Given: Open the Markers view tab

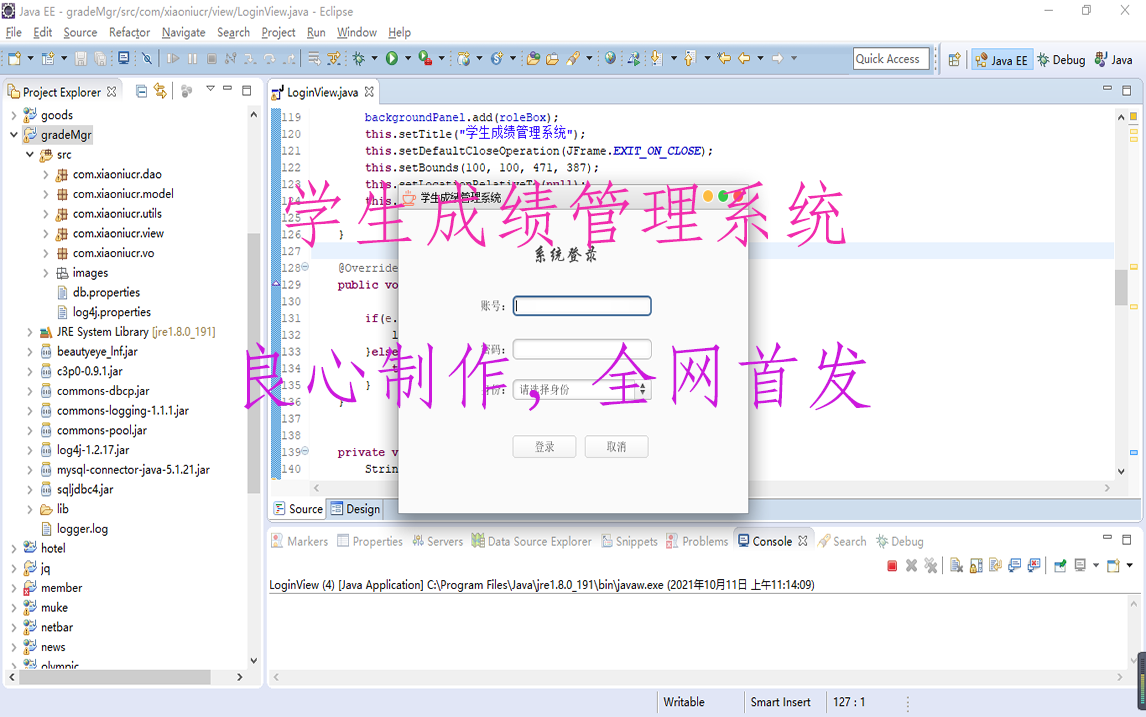Looking at the screenshot, I should pyautogui.click(x=300, y=542).
